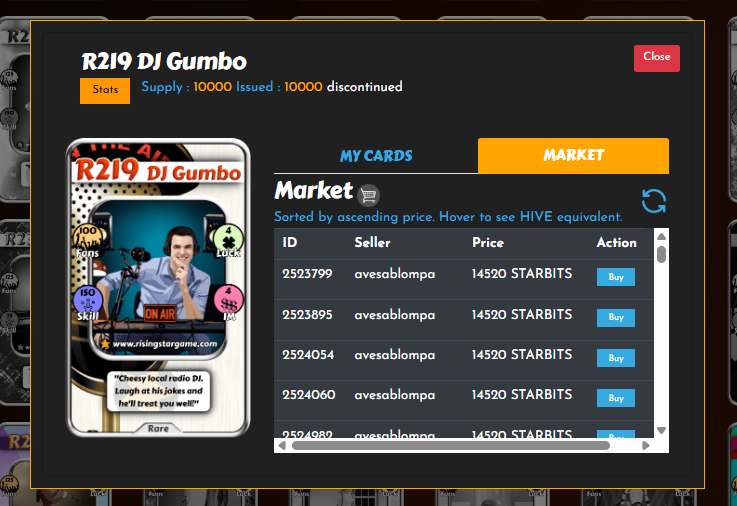Click the R219 DJ Gumbo dialog title
737x506 pixels.
pos(164,62)
